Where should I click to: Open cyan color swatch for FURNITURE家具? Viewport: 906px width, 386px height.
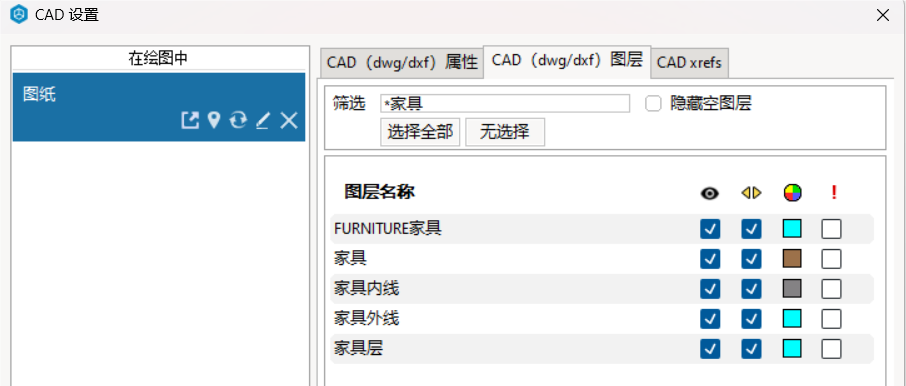point(792,229)
